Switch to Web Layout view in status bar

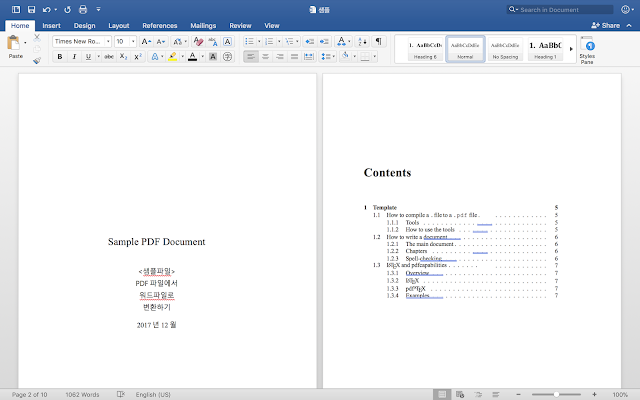(460, 394)
